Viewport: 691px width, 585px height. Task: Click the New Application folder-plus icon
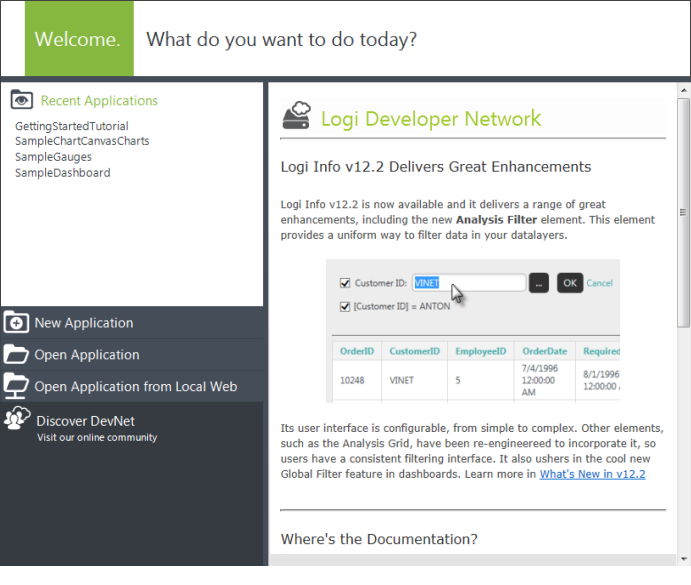point(16,322)
